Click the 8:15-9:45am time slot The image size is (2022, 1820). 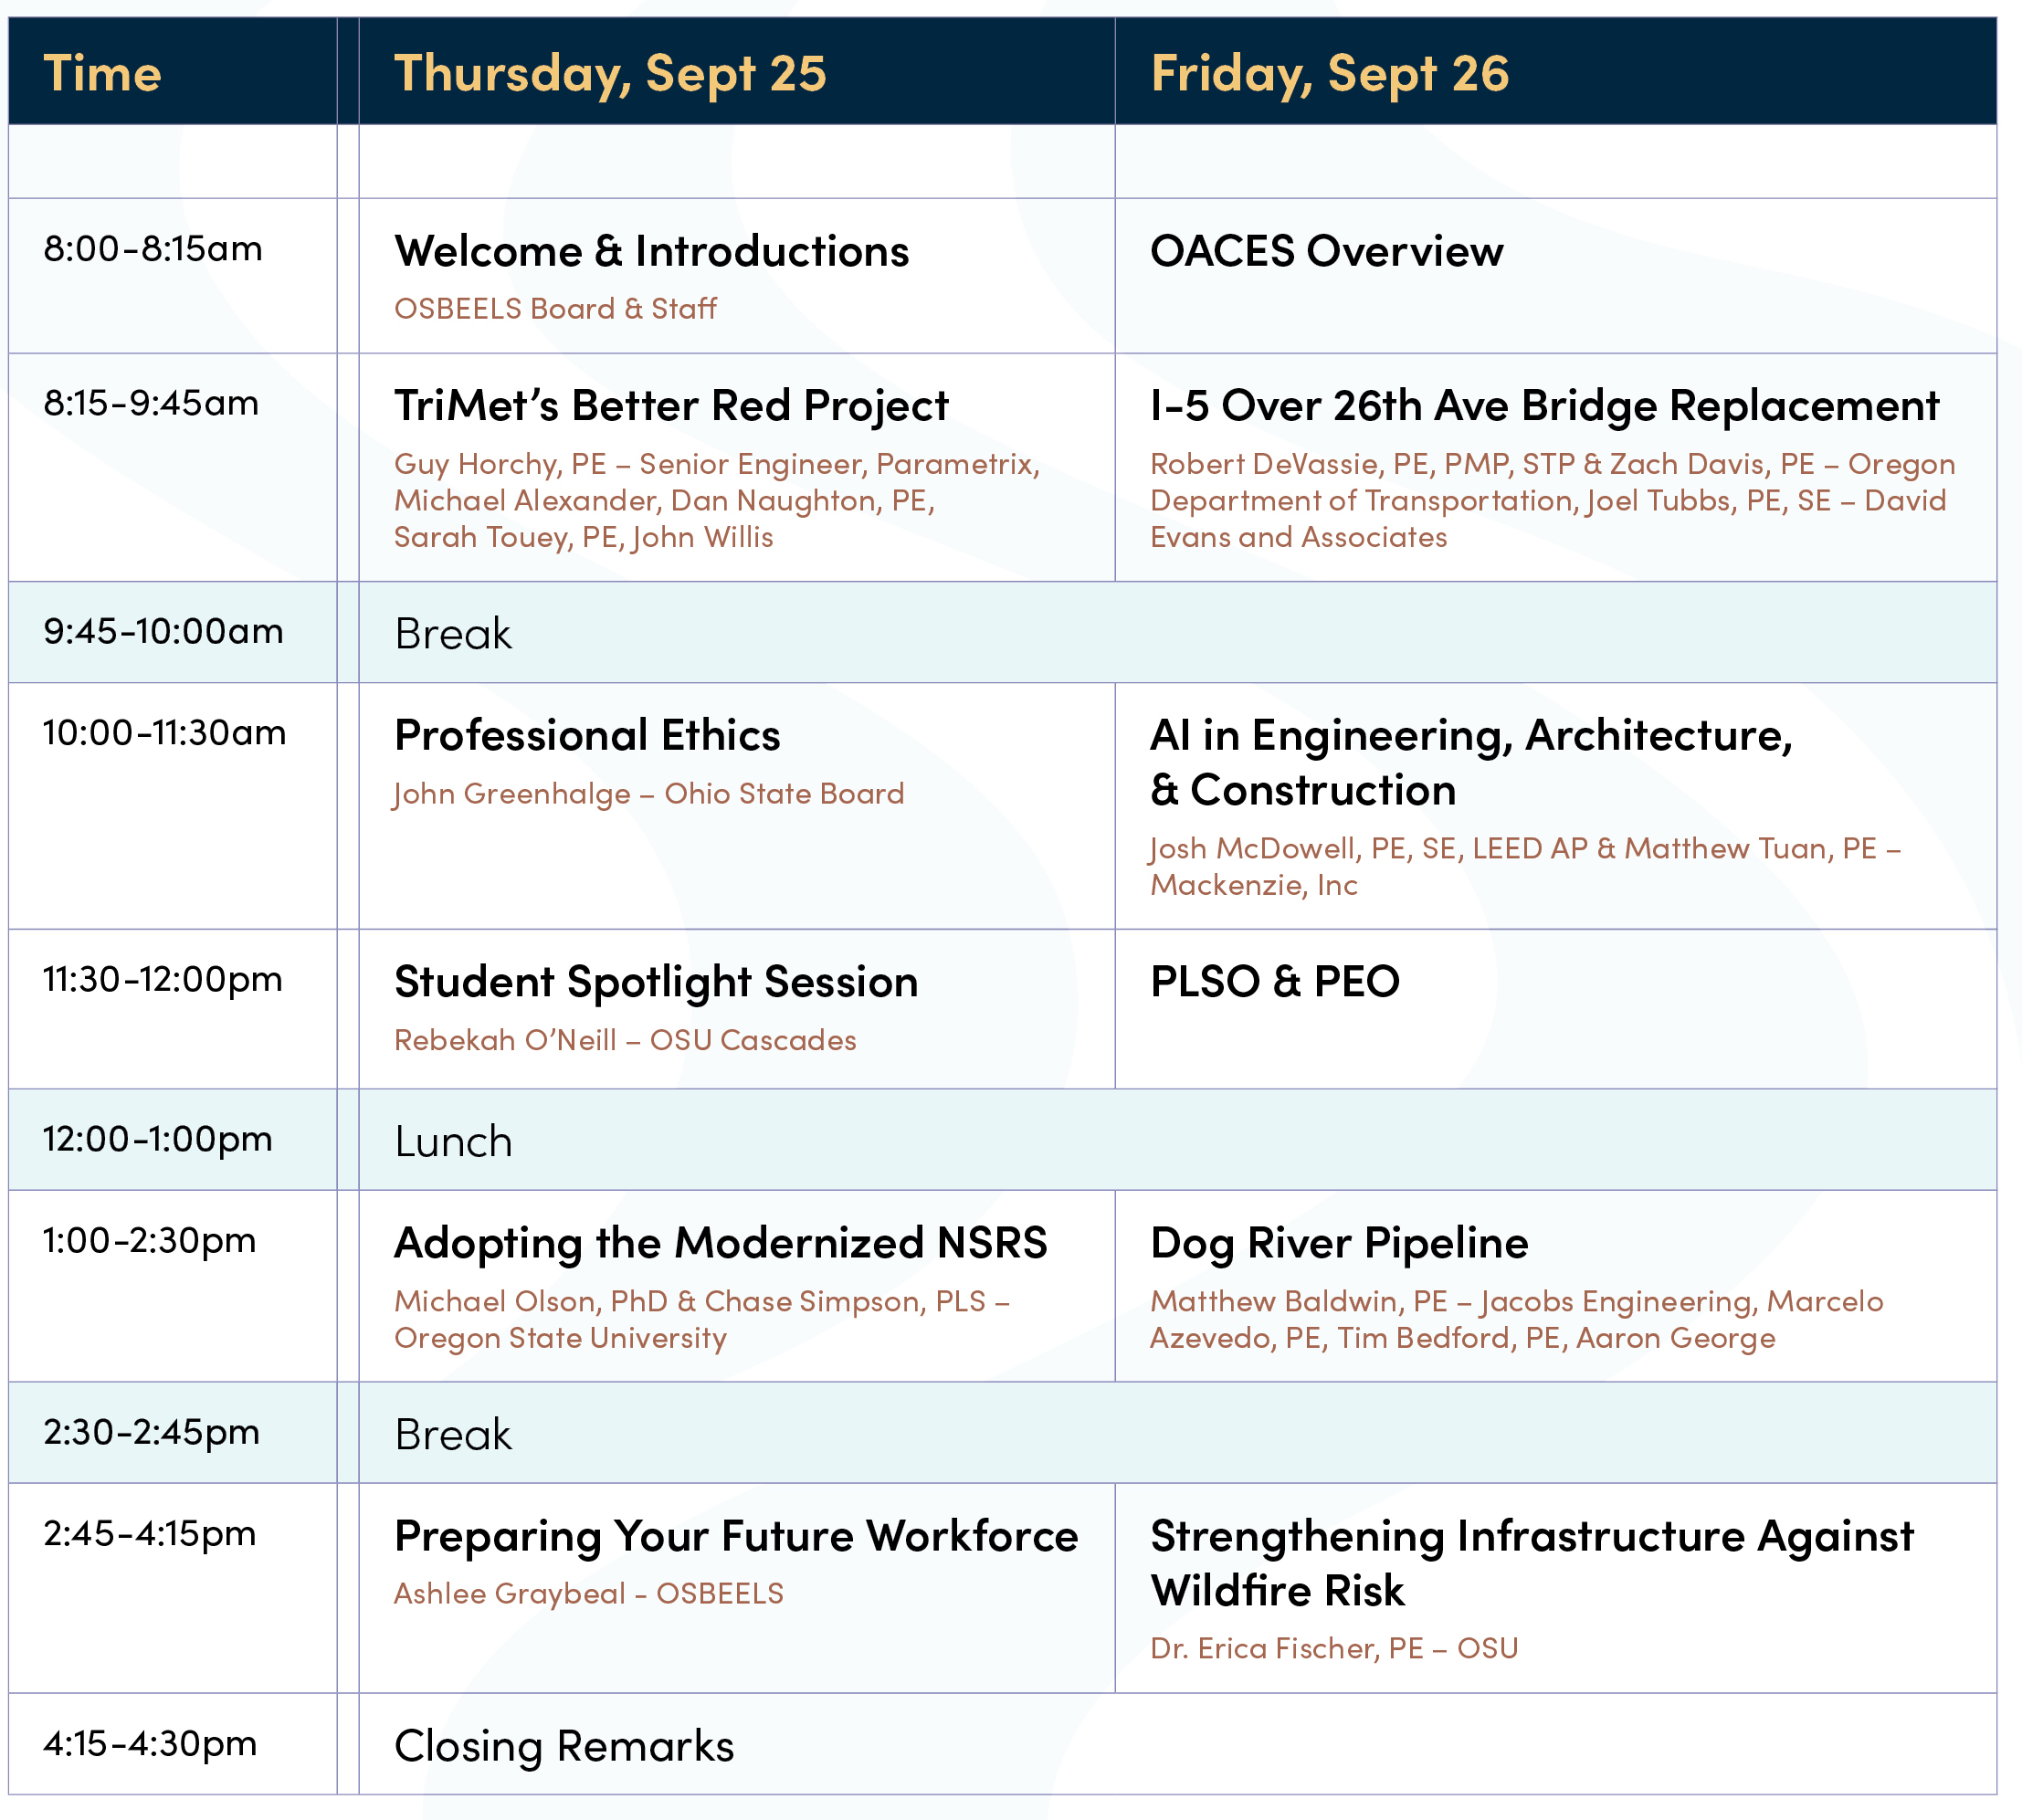pyautogui.click(x=151, y=403)
